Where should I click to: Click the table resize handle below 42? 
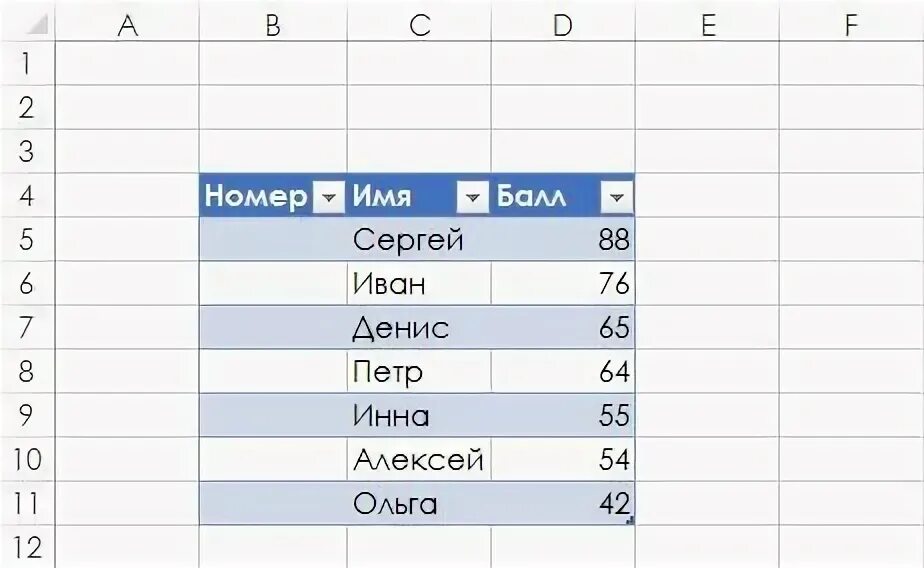pyautogui.click(x=630, y=520)
